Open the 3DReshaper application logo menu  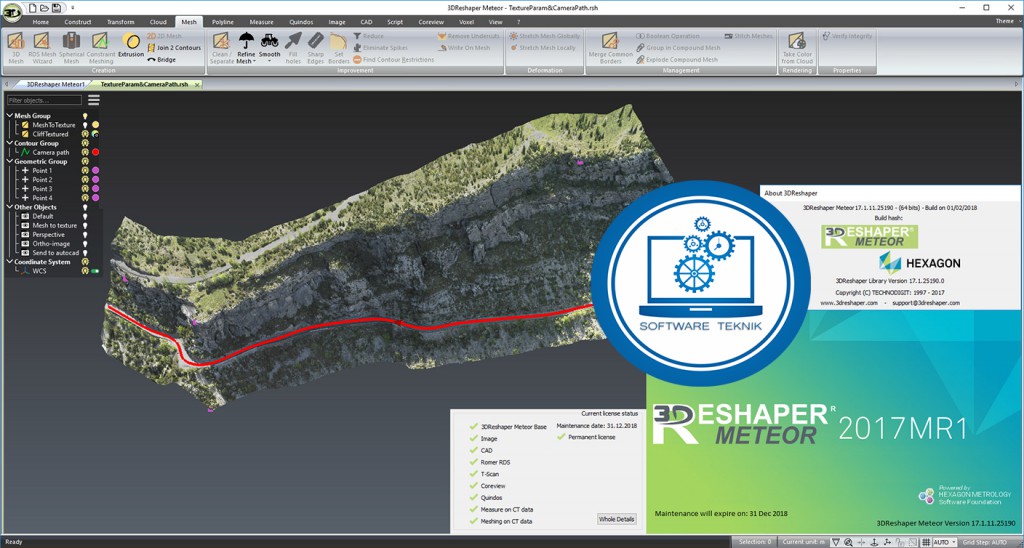[10, 11]
